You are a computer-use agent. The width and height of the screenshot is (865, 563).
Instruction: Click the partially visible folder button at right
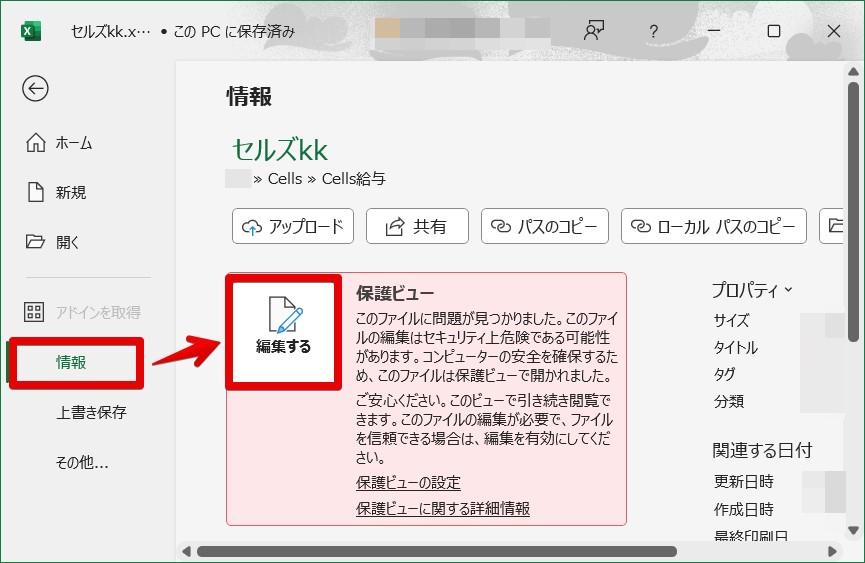[830, 226]
